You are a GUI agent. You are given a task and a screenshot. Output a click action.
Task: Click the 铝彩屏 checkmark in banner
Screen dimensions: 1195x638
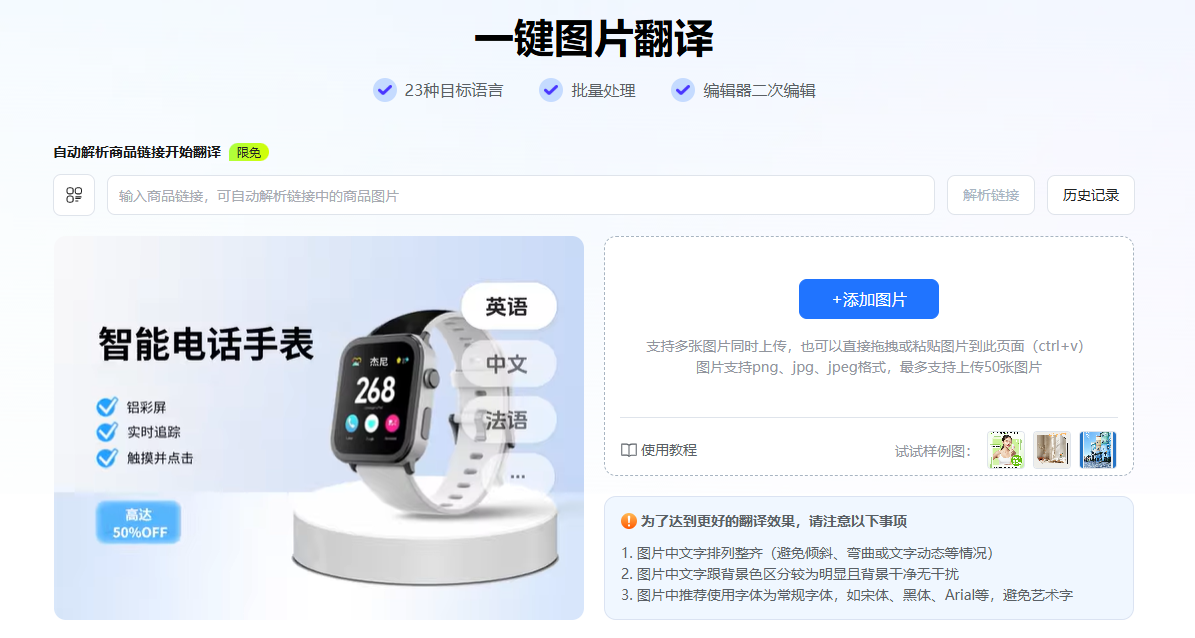107,407
